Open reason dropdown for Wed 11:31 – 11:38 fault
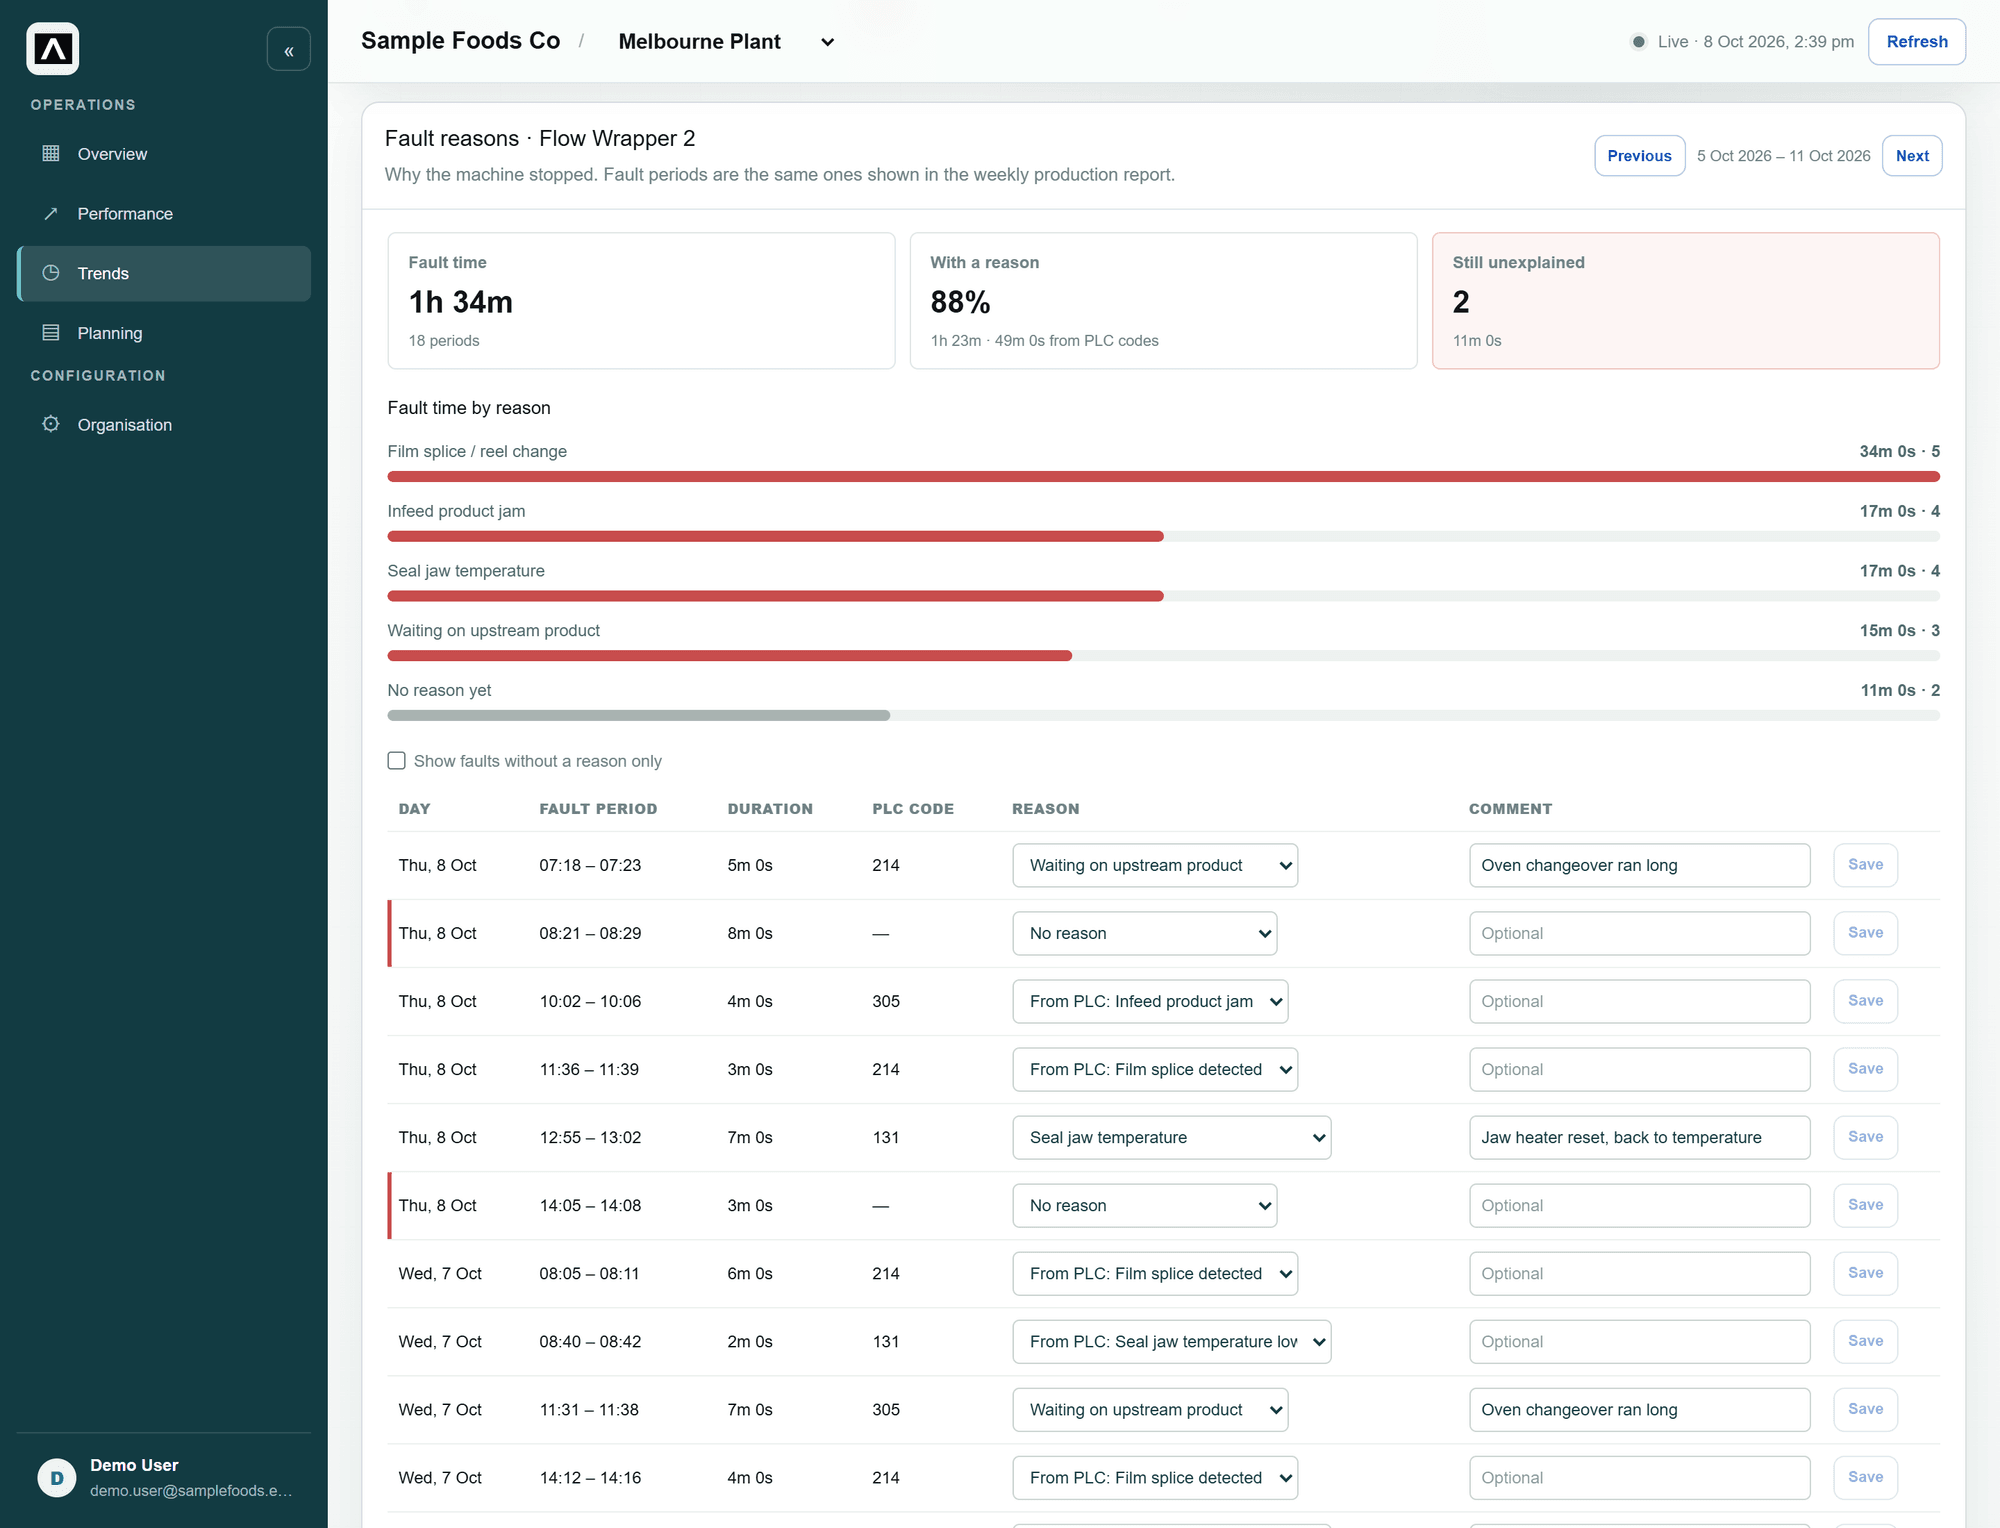 click(x=1150, y=1409)
